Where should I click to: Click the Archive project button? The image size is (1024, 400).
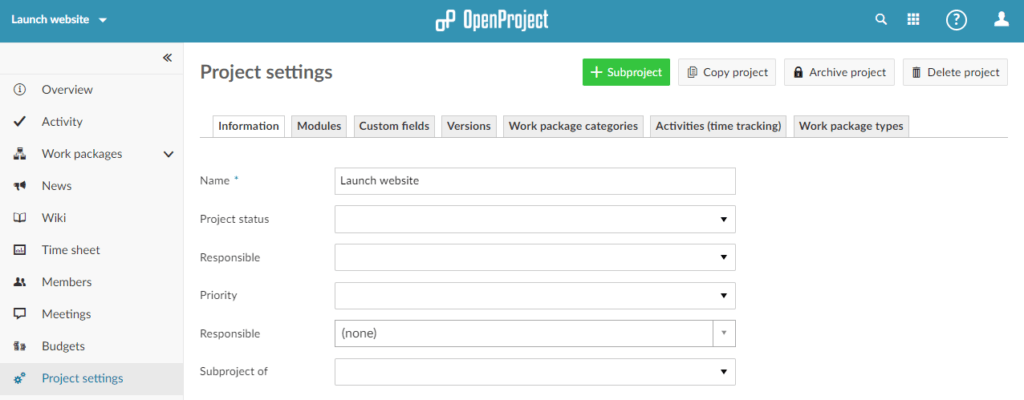[x=839, y=72]
